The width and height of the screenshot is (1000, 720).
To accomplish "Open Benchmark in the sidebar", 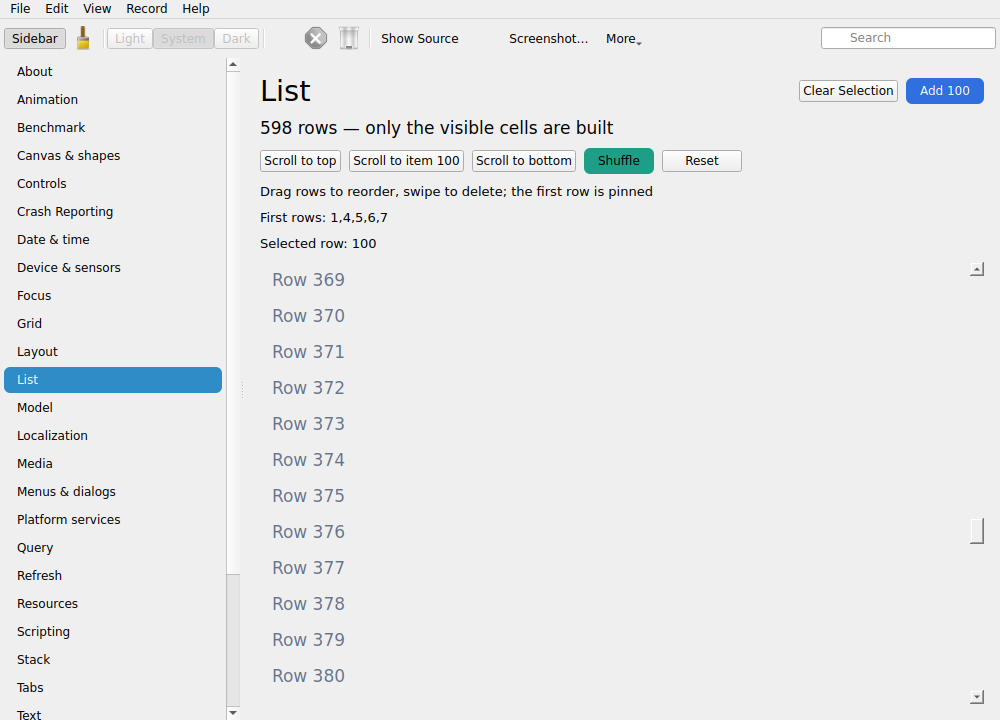I will (113, 128).
